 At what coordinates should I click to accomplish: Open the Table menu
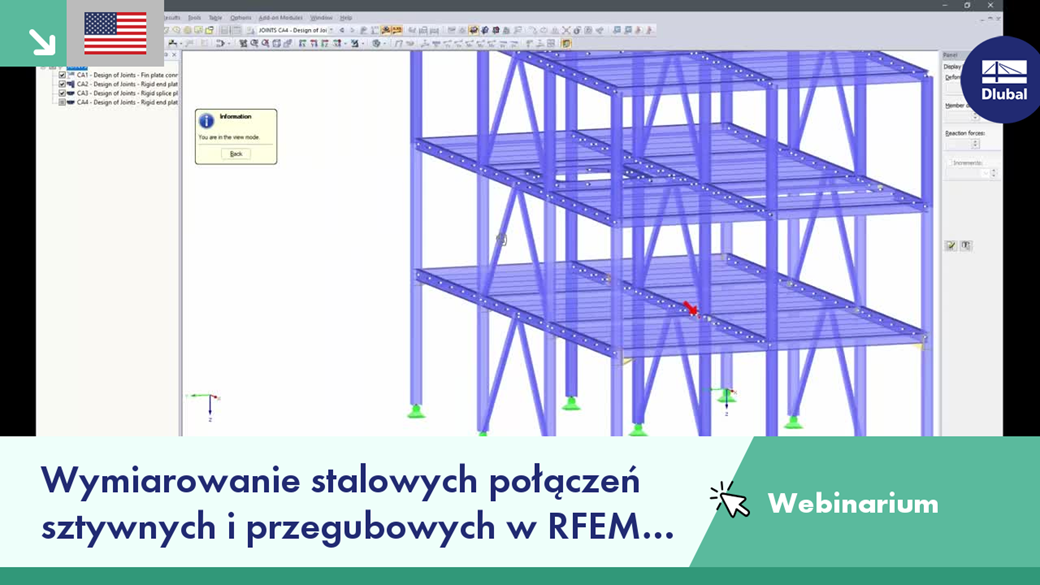[x=215, y=18]
